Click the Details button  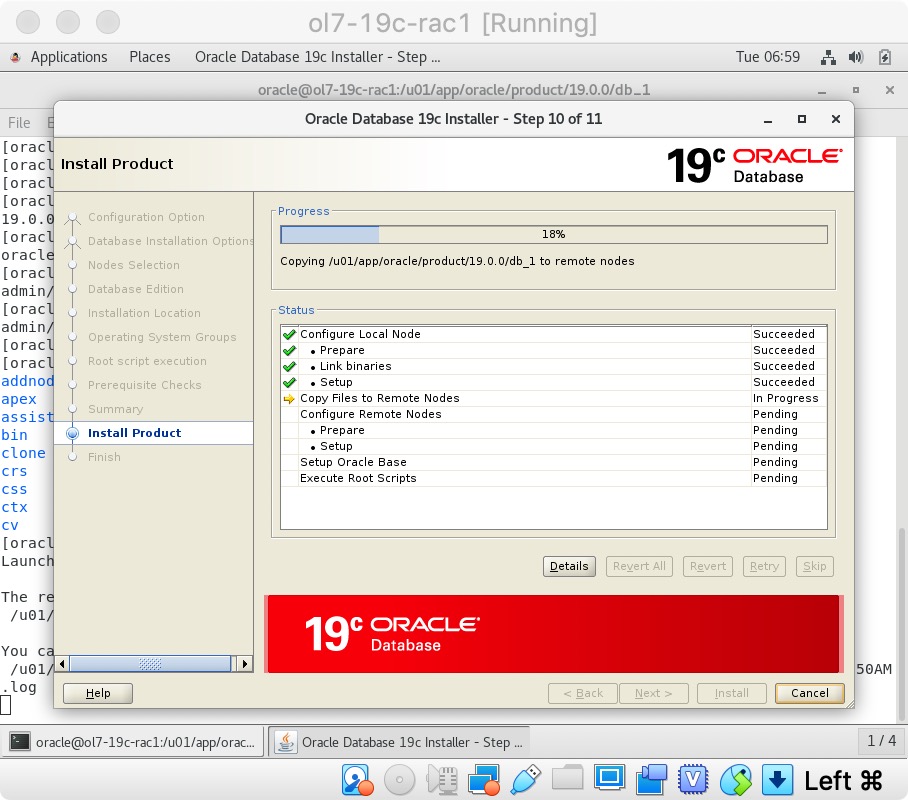(x=569, y=566)
